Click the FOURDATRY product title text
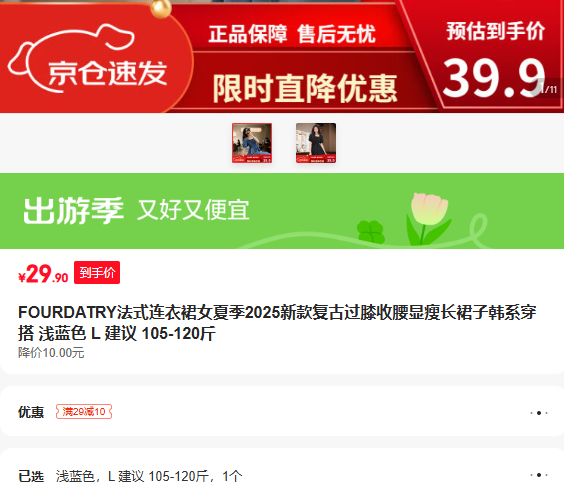 point(277,323)
